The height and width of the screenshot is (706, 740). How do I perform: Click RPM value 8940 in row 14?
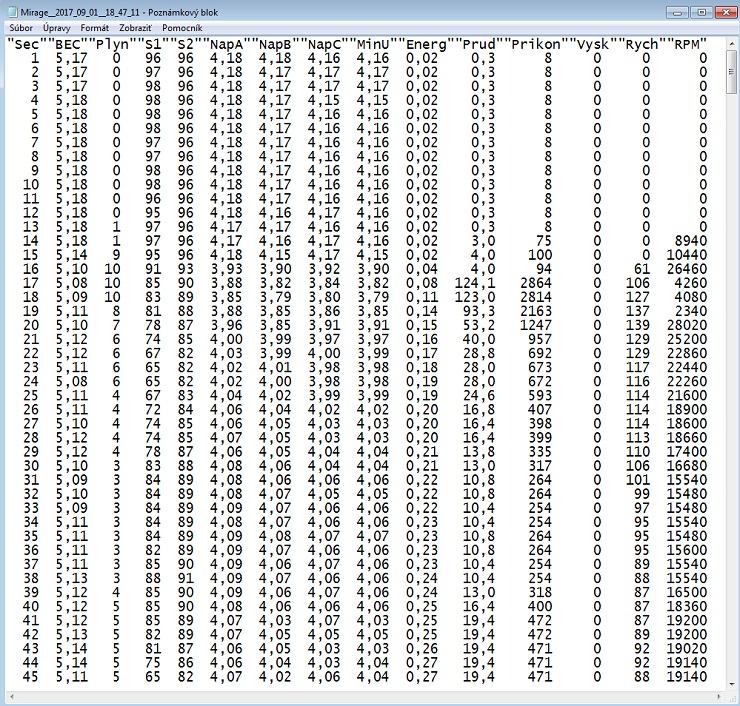pos(690,241)
